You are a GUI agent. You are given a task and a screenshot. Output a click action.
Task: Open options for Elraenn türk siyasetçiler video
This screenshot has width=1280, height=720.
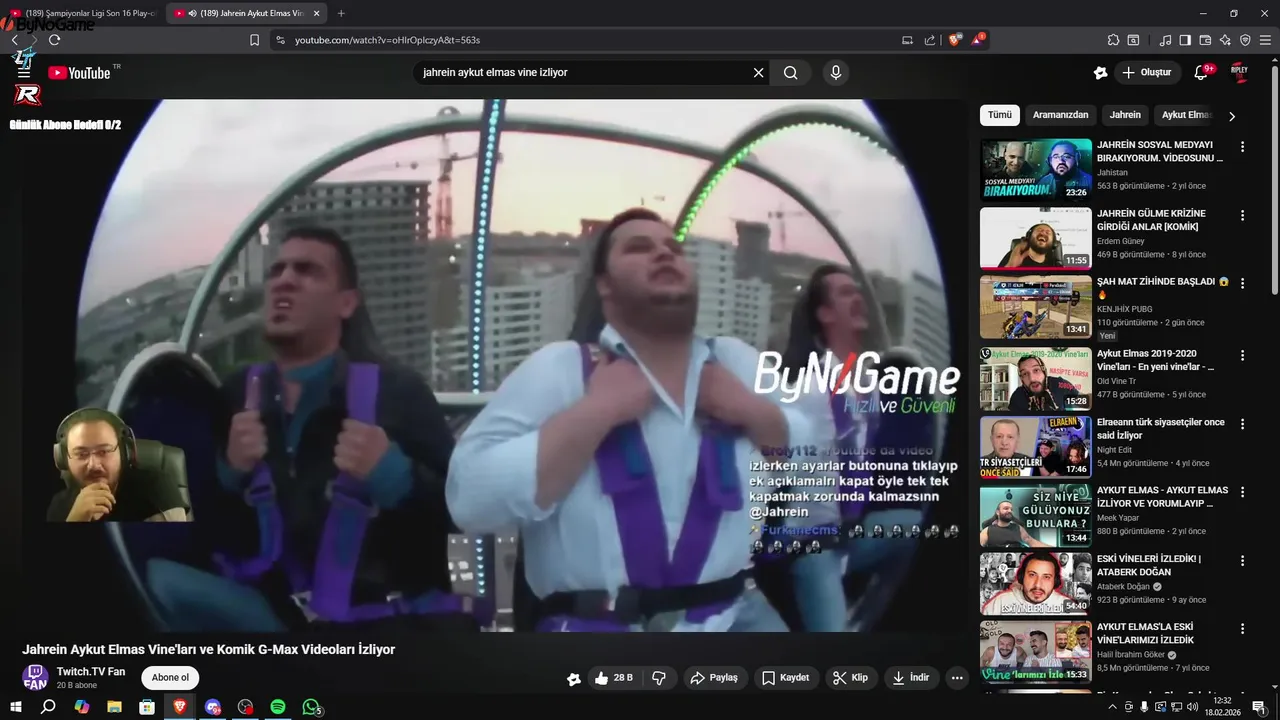(1243, 424)
